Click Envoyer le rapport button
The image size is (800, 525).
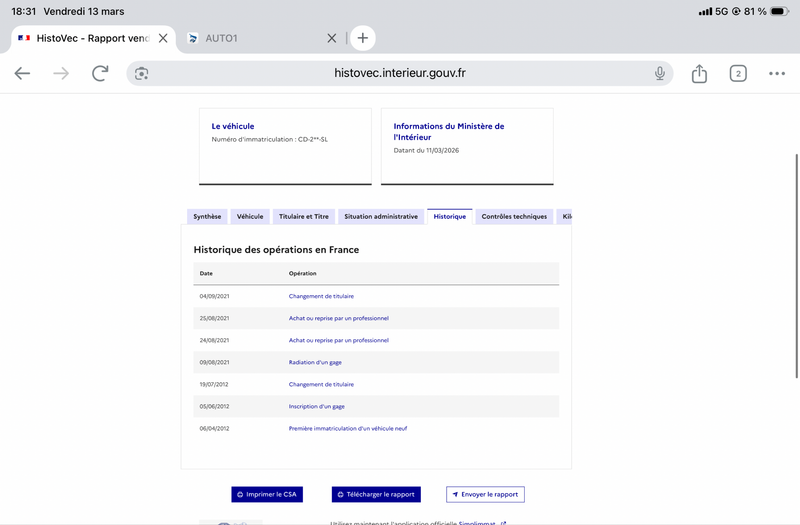point(485,494)
